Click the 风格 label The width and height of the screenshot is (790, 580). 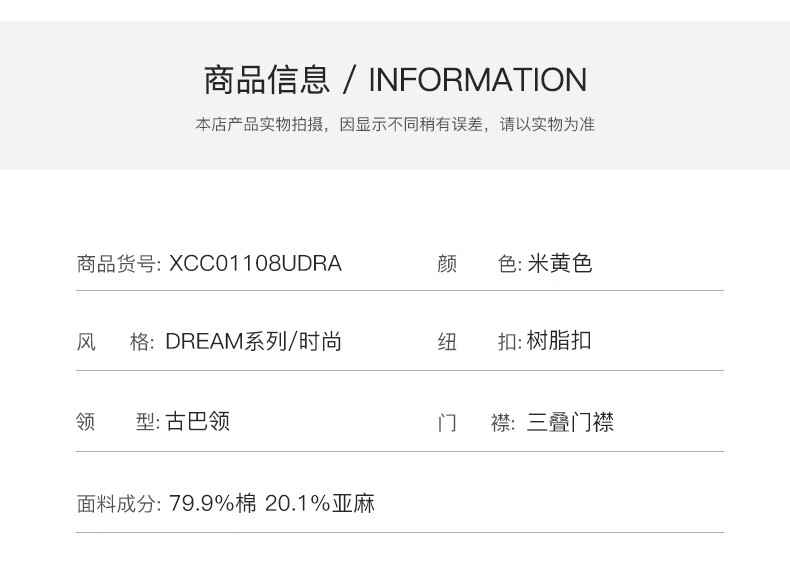pos(116,342)
